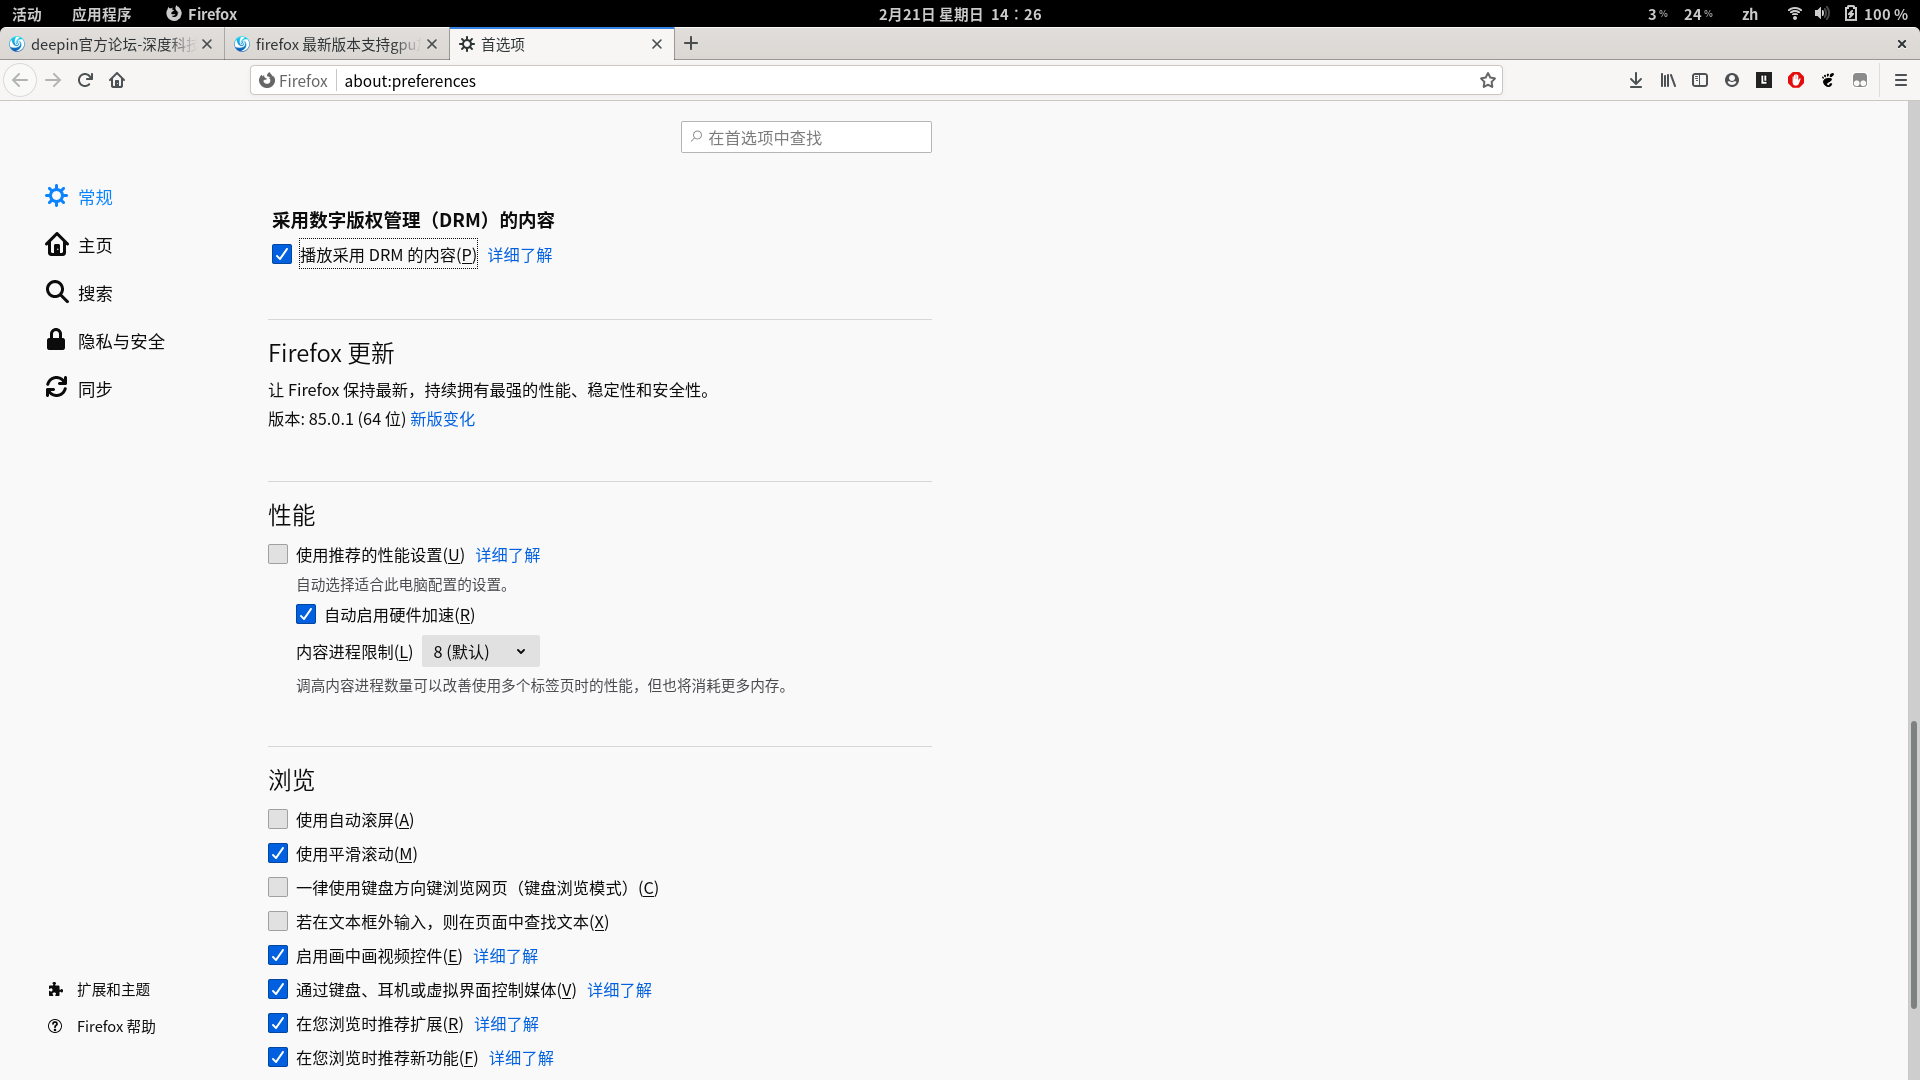Click the 在首选项中查找 search field
The image size is (1920, 1080).
pyautogui.click(x=806, y=137)
